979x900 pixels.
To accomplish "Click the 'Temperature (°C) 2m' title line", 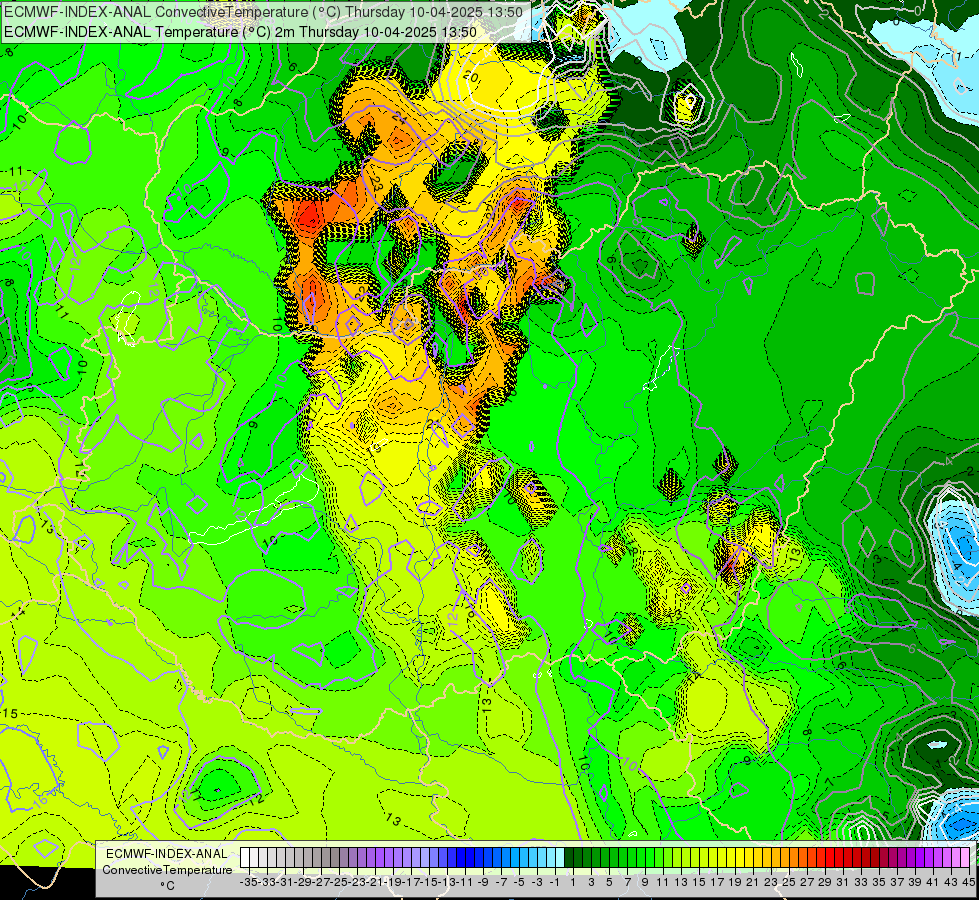I will [x=240, y=32].
